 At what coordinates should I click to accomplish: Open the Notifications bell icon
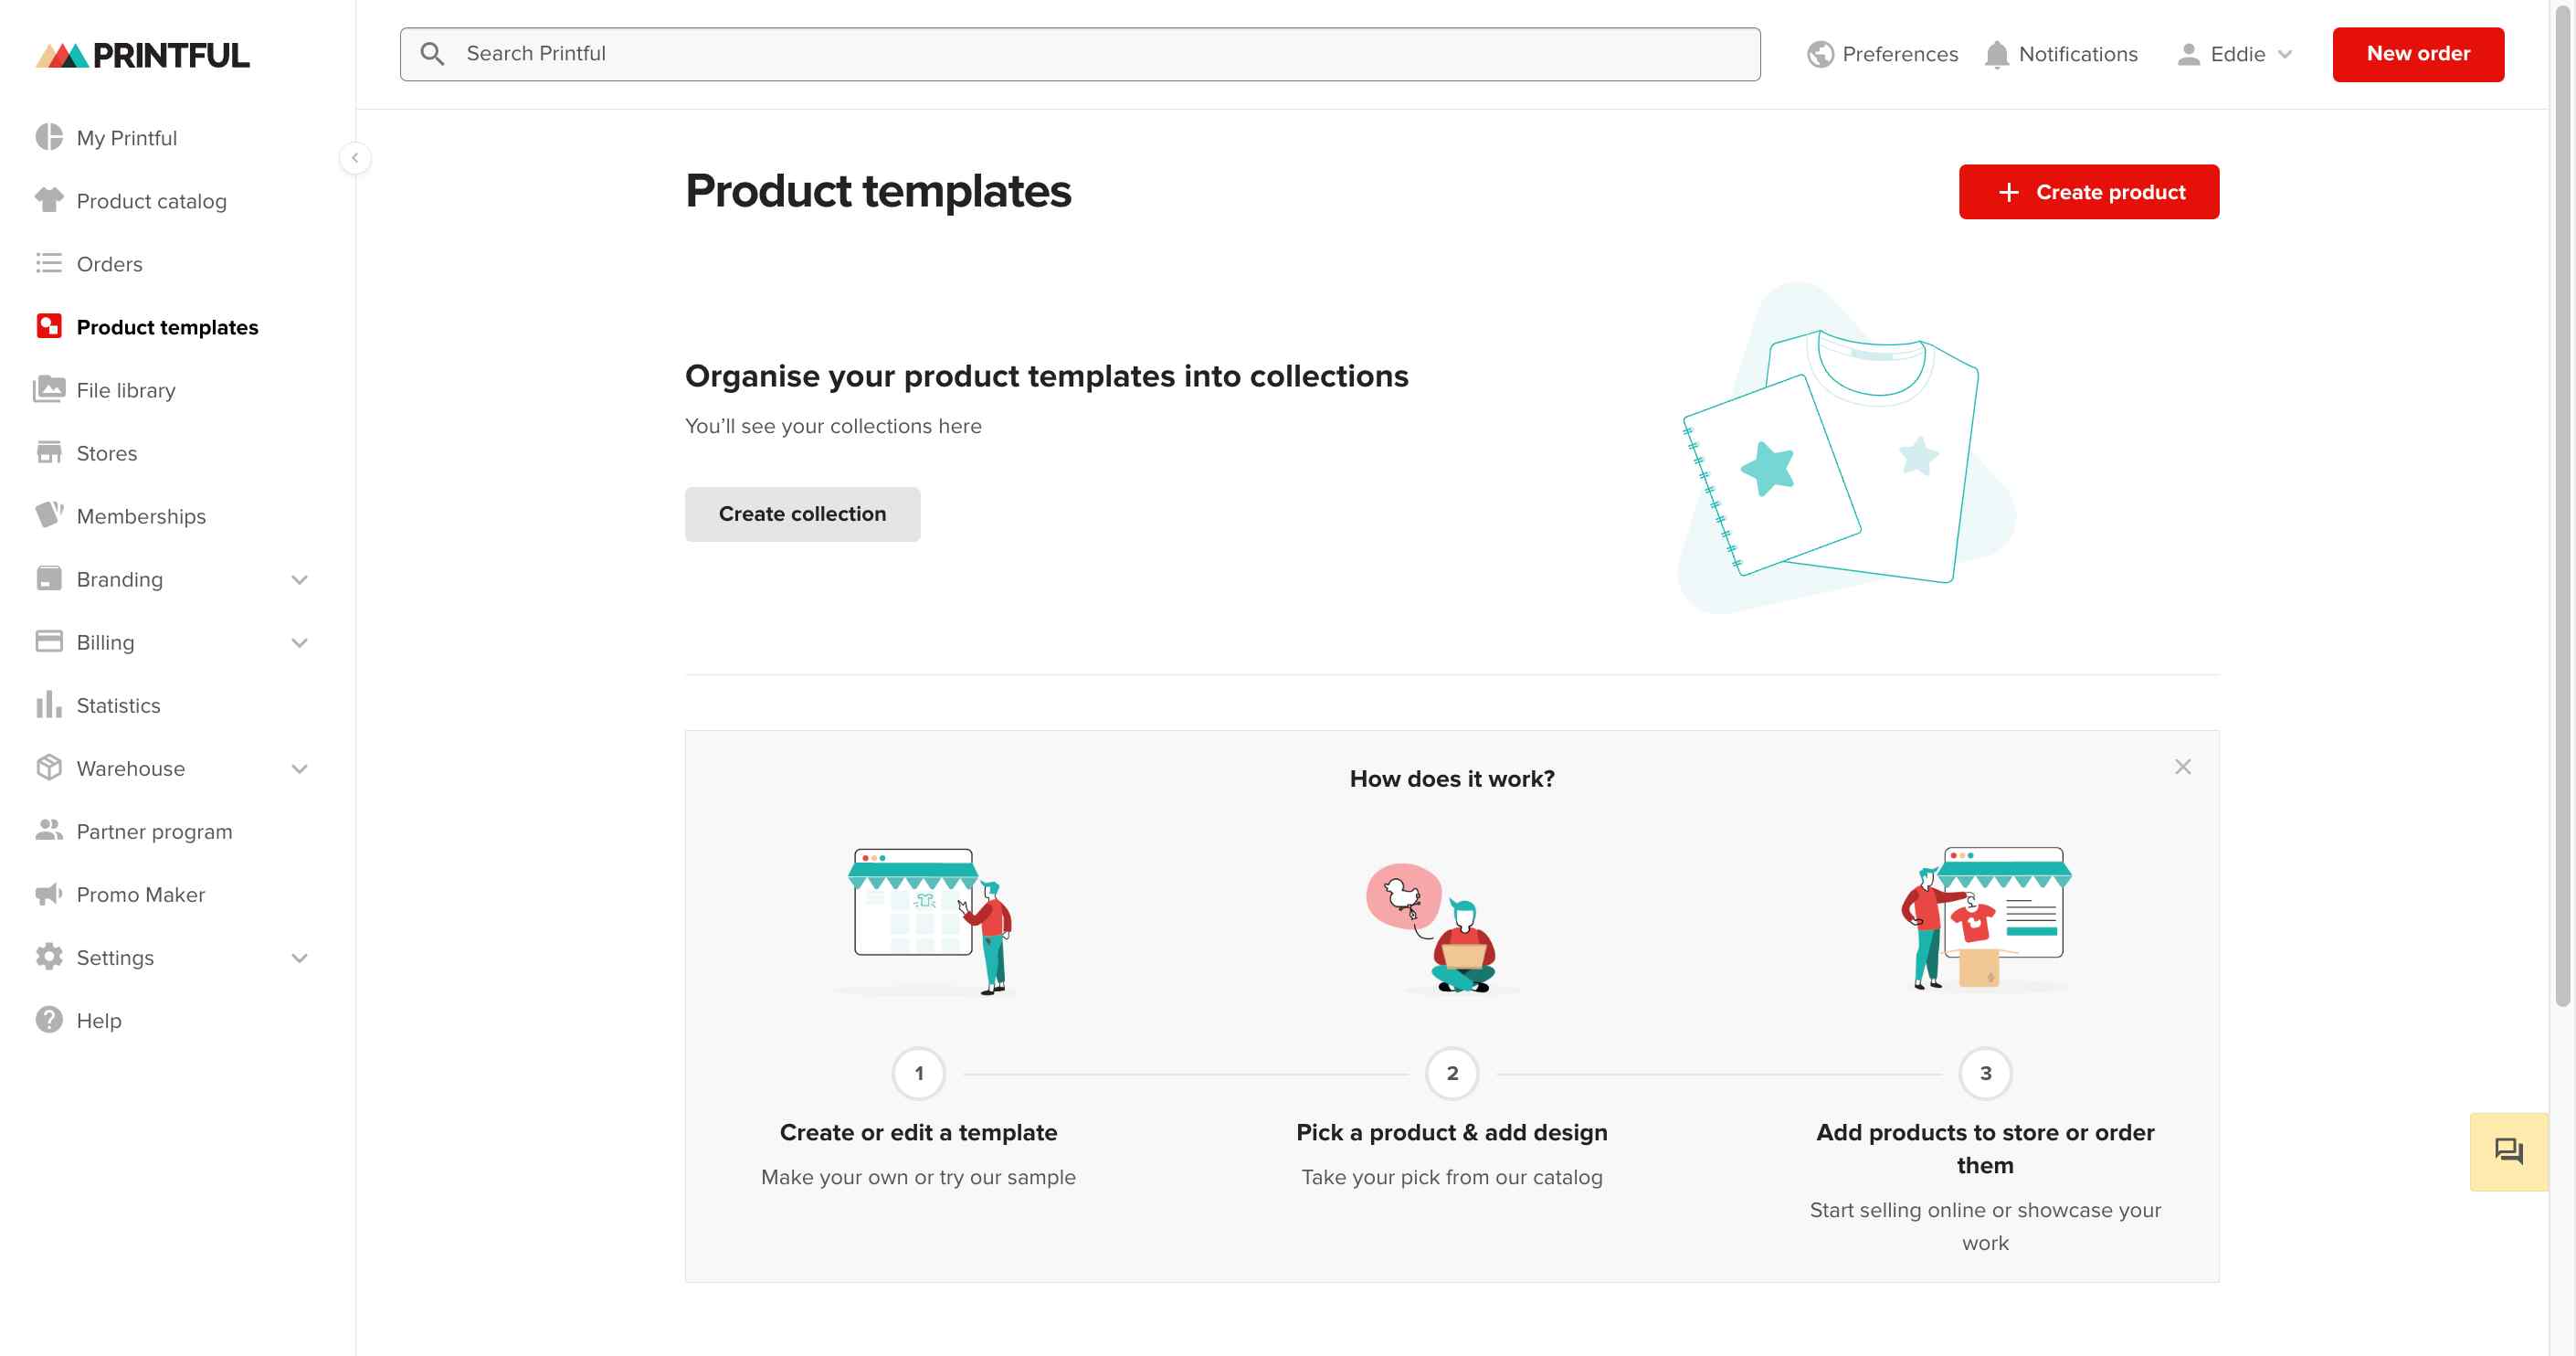click(1996, 54)
